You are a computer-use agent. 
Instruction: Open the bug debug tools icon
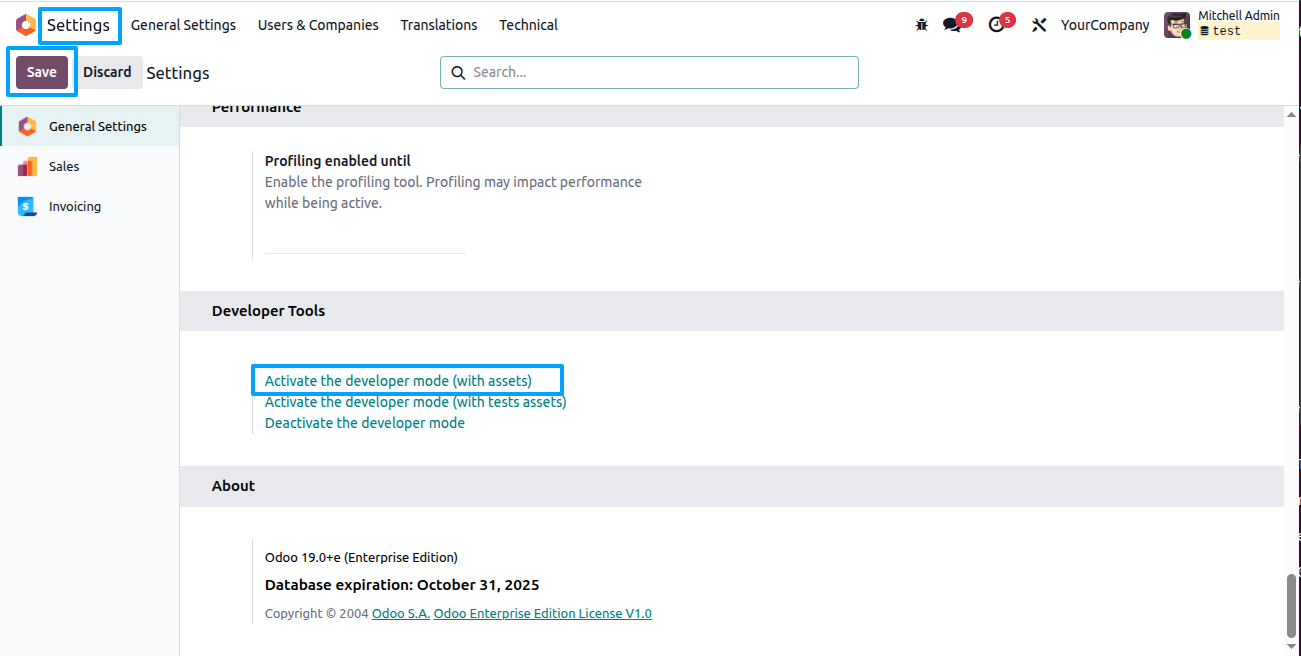tap(922, 25)
